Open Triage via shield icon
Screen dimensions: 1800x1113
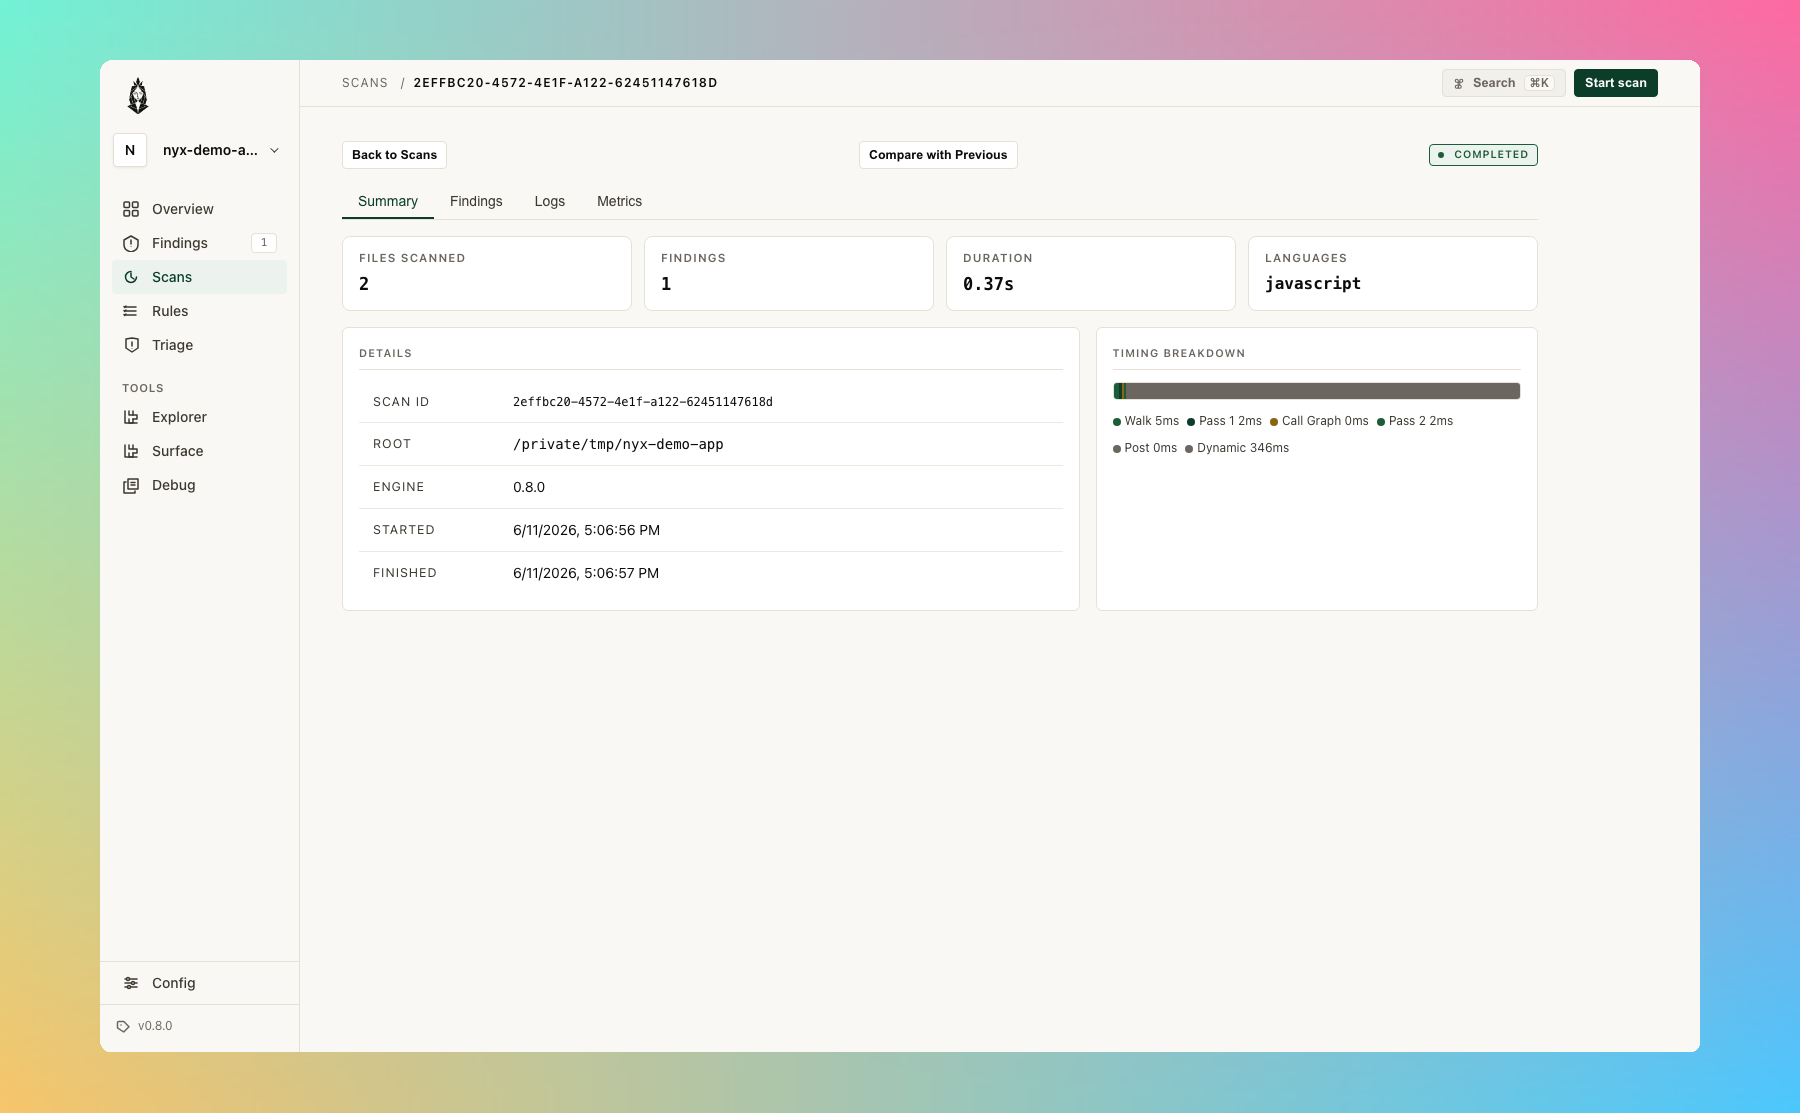[x=131, y=345]
